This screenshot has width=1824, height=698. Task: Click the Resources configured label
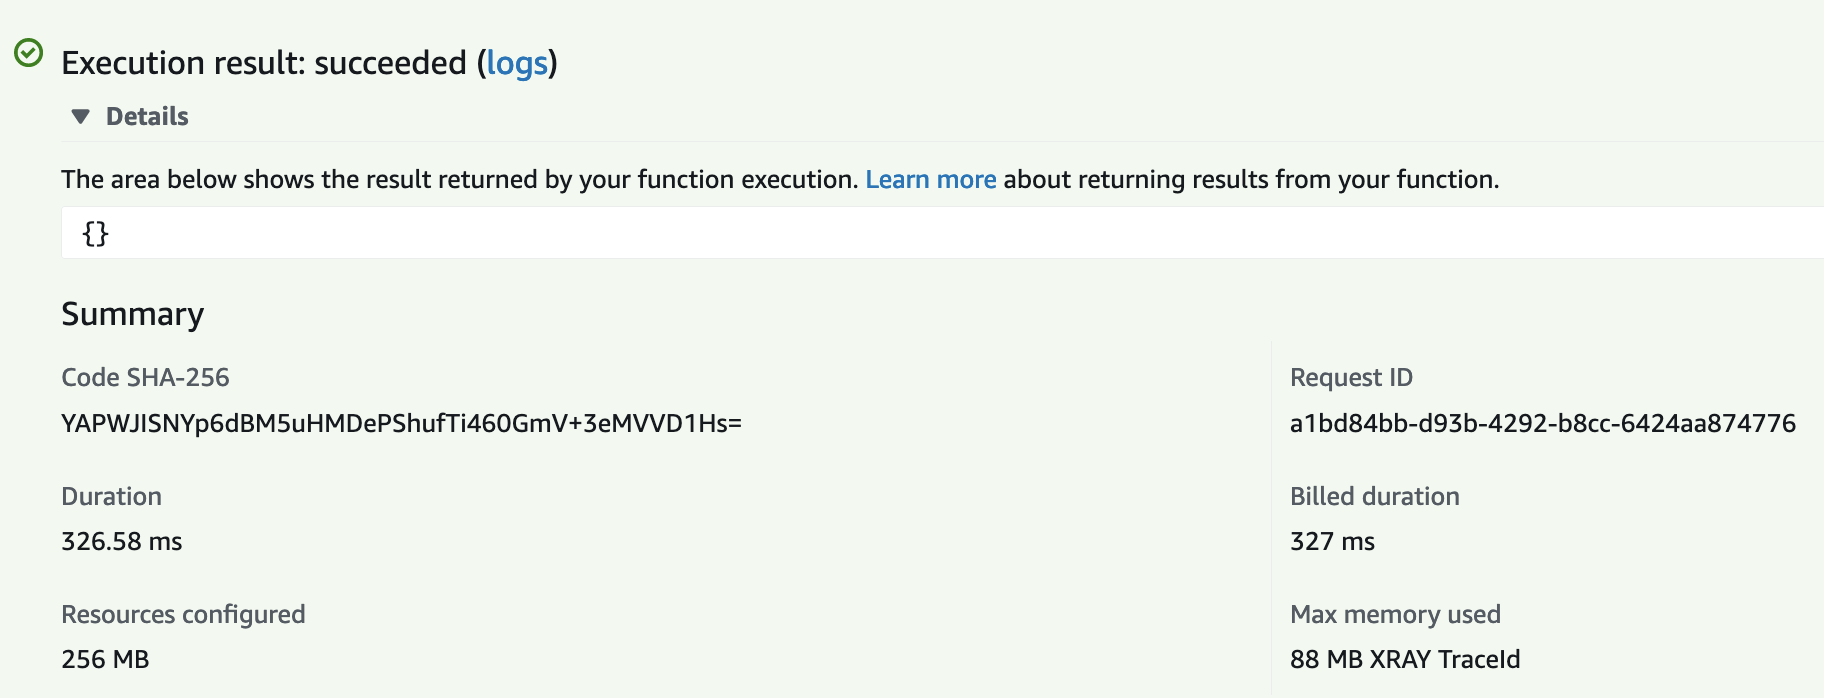click(x=183, y=614)
